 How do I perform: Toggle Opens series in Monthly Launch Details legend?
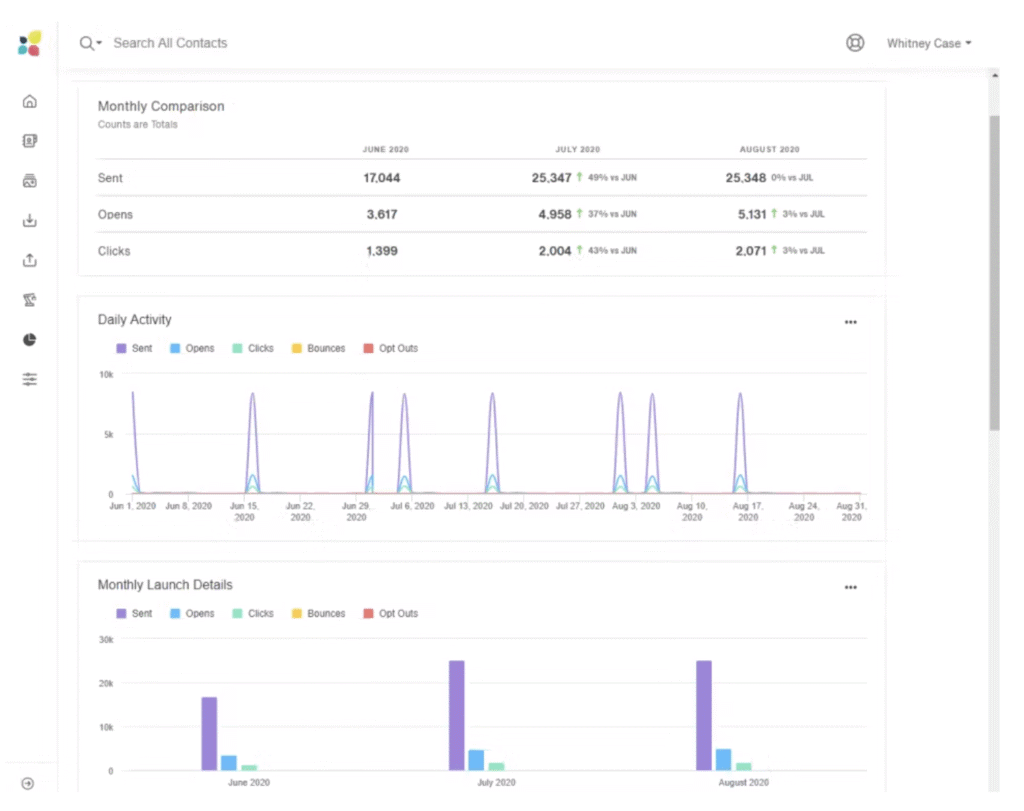point(191,614)
